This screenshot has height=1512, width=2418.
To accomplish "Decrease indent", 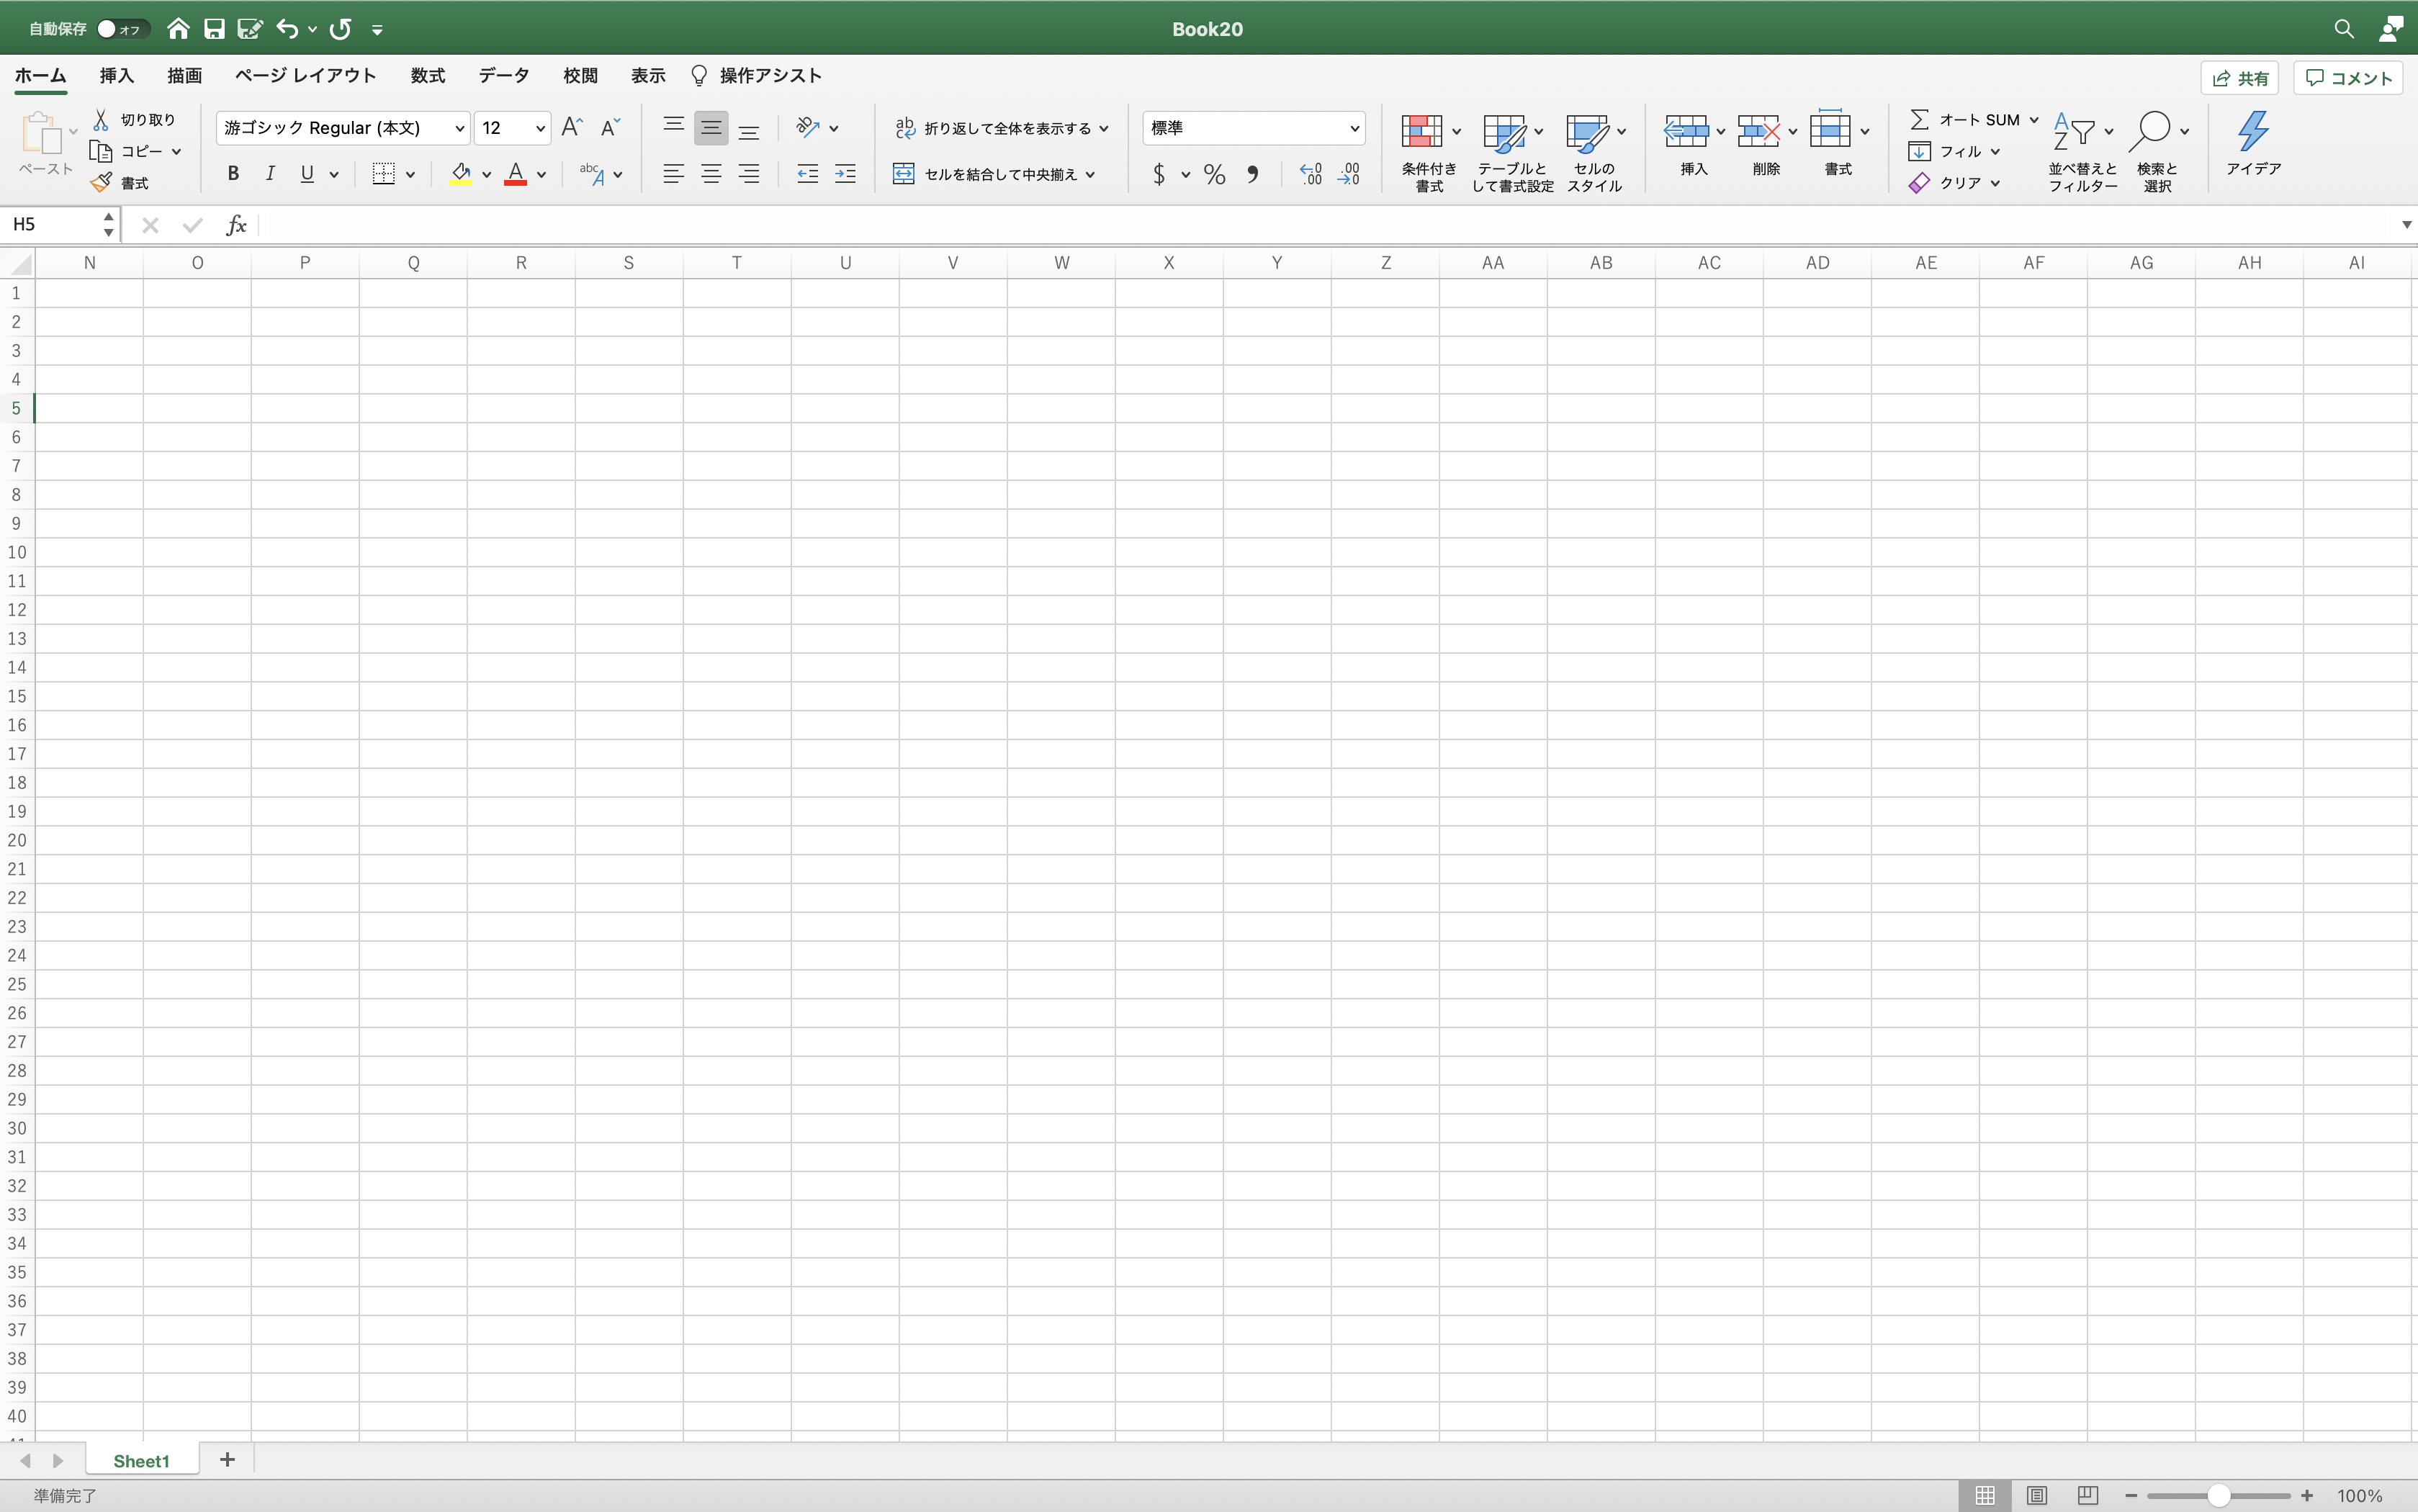I will pos(807,174).
